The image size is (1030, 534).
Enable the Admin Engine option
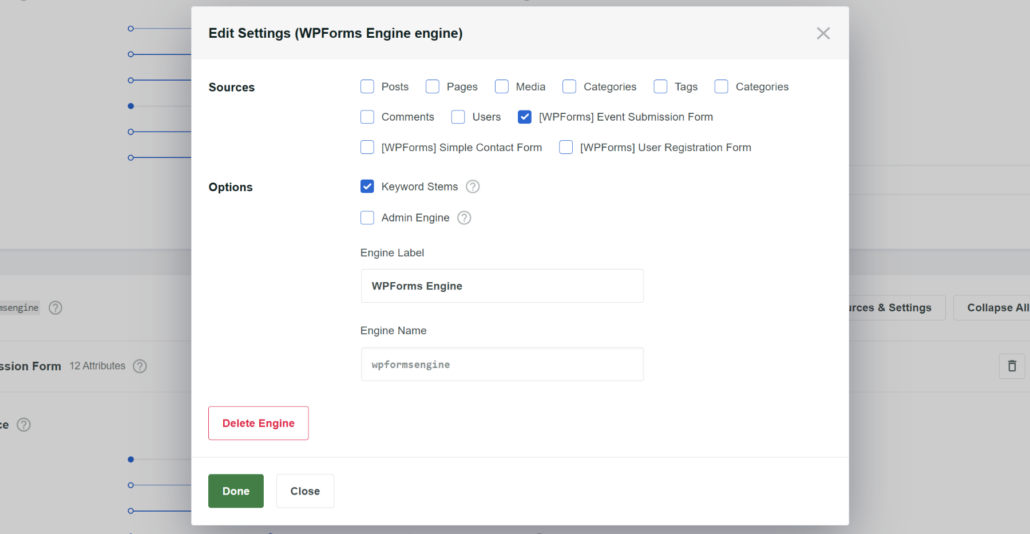[x=367, y=217]
